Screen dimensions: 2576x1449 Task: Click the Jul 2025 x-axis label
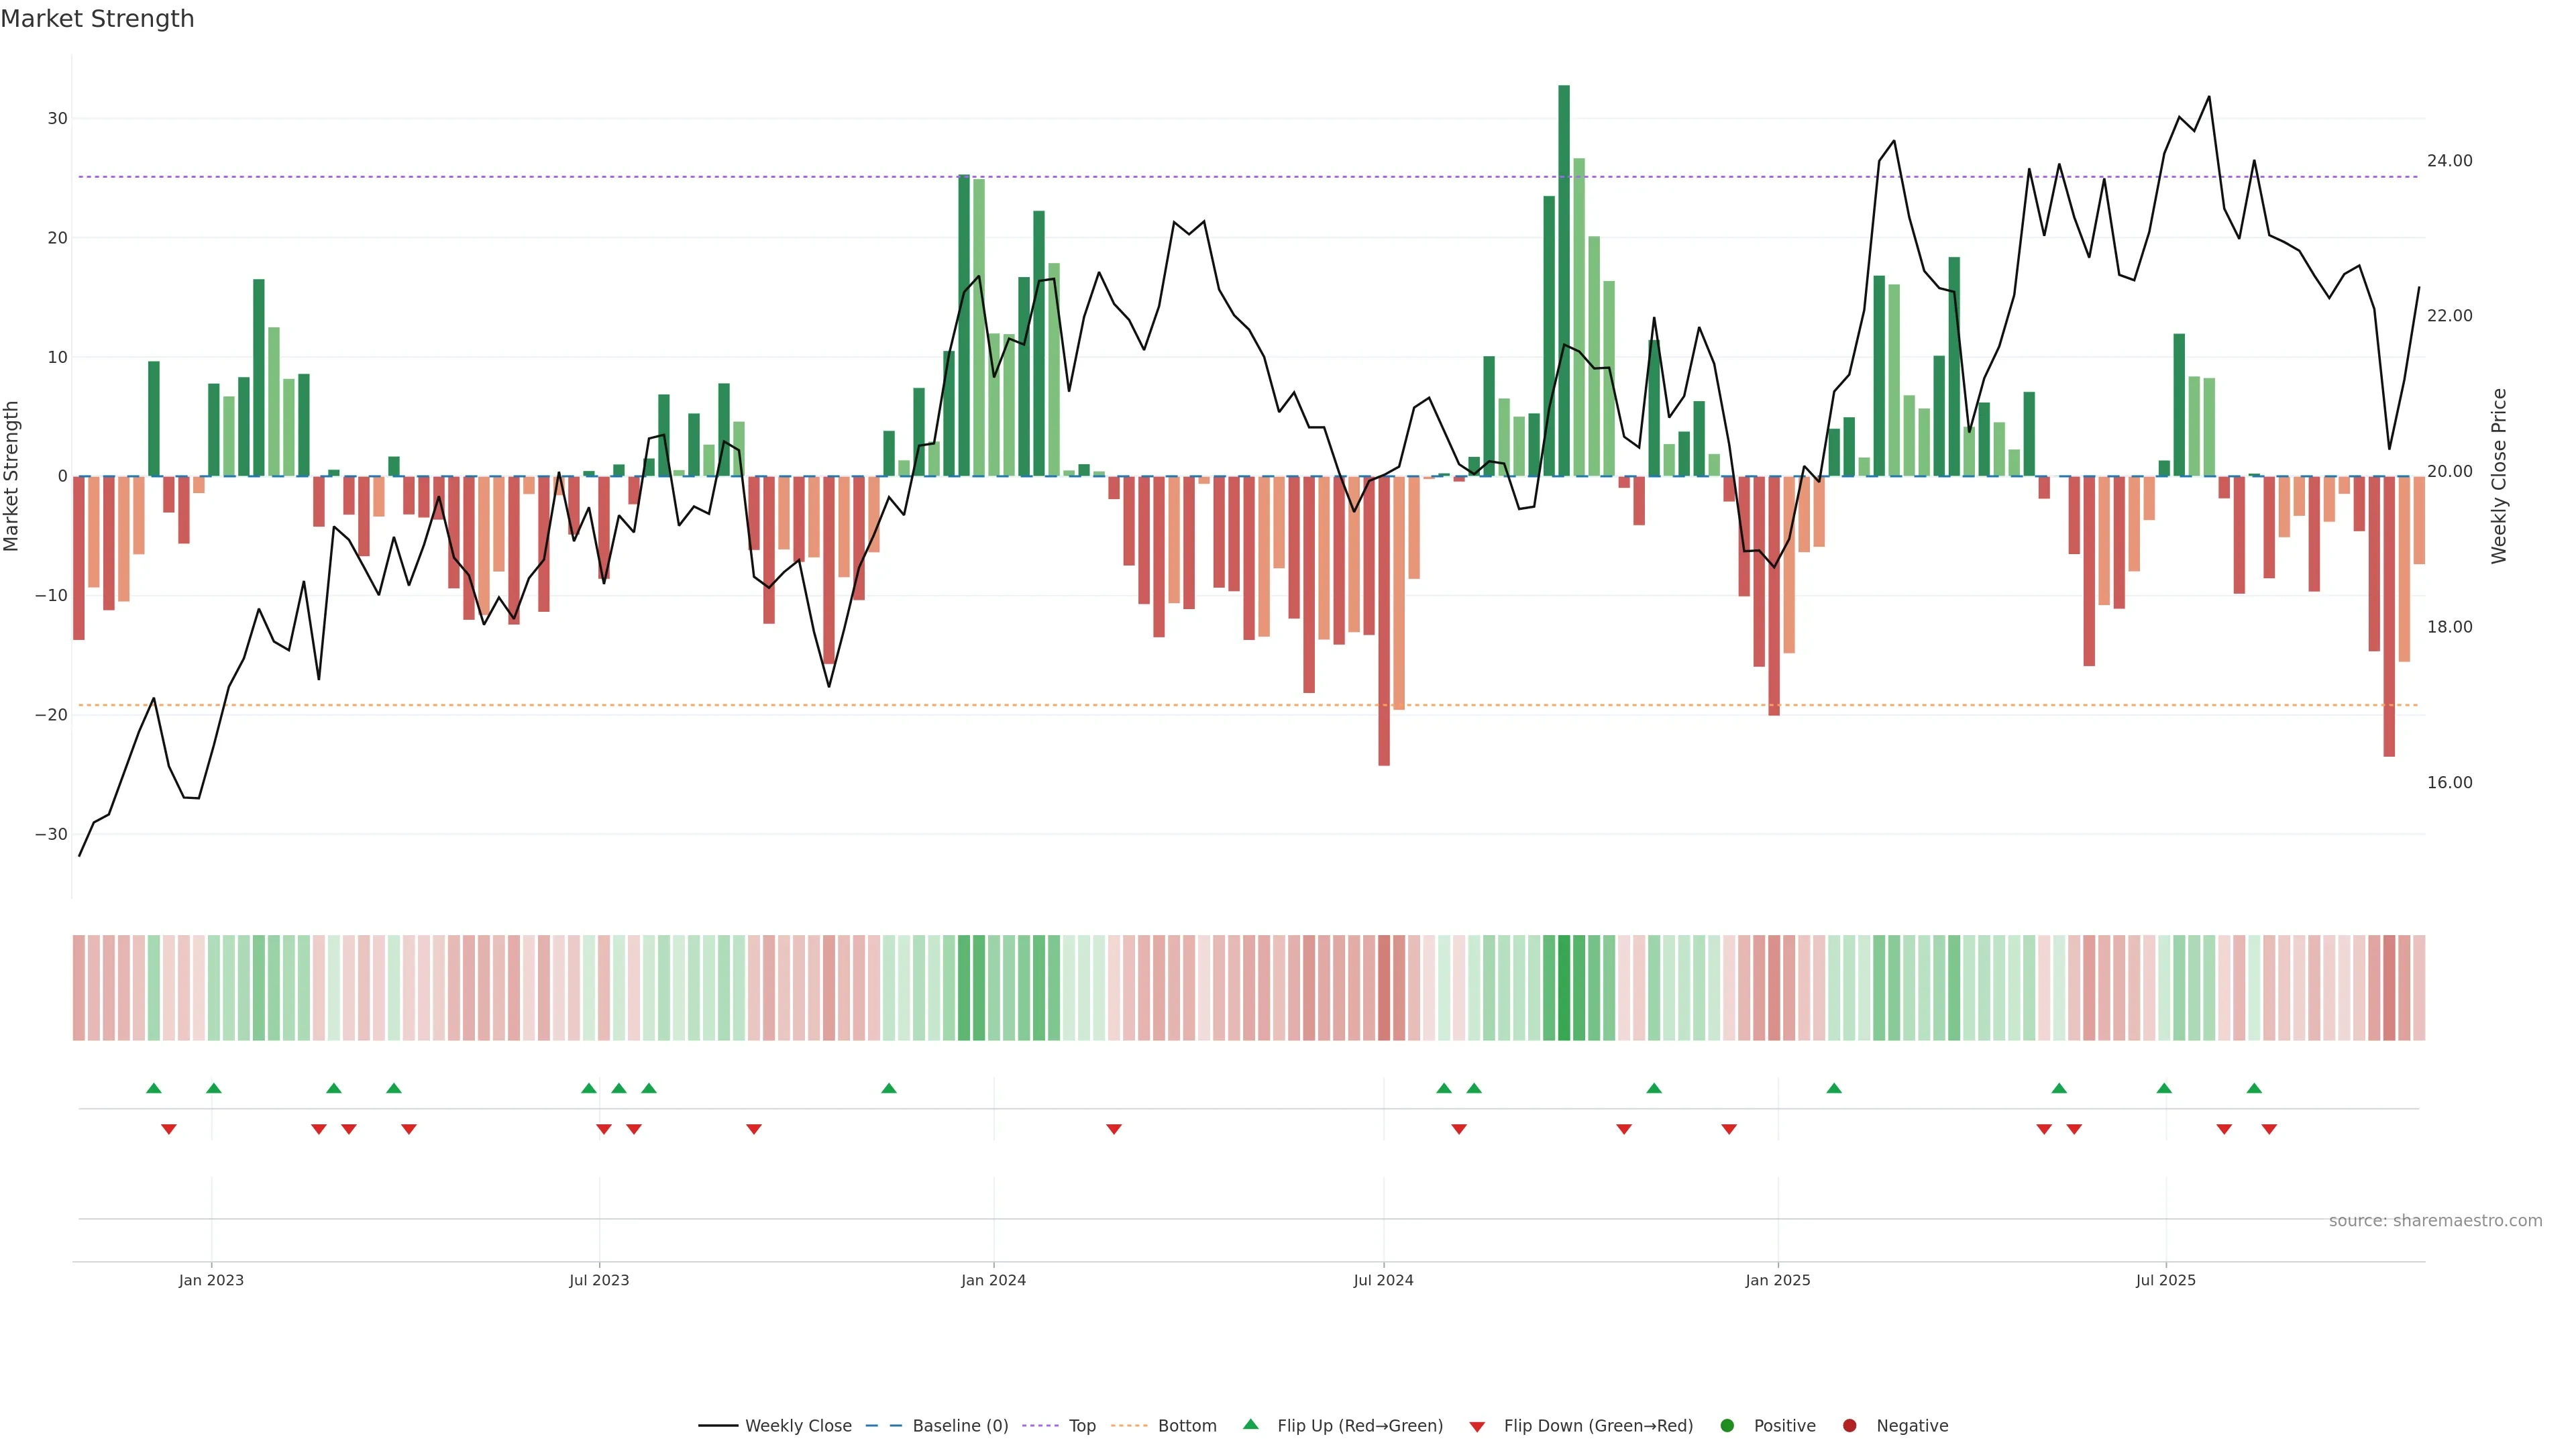pyautogui.click(x=2165, y=1280)
